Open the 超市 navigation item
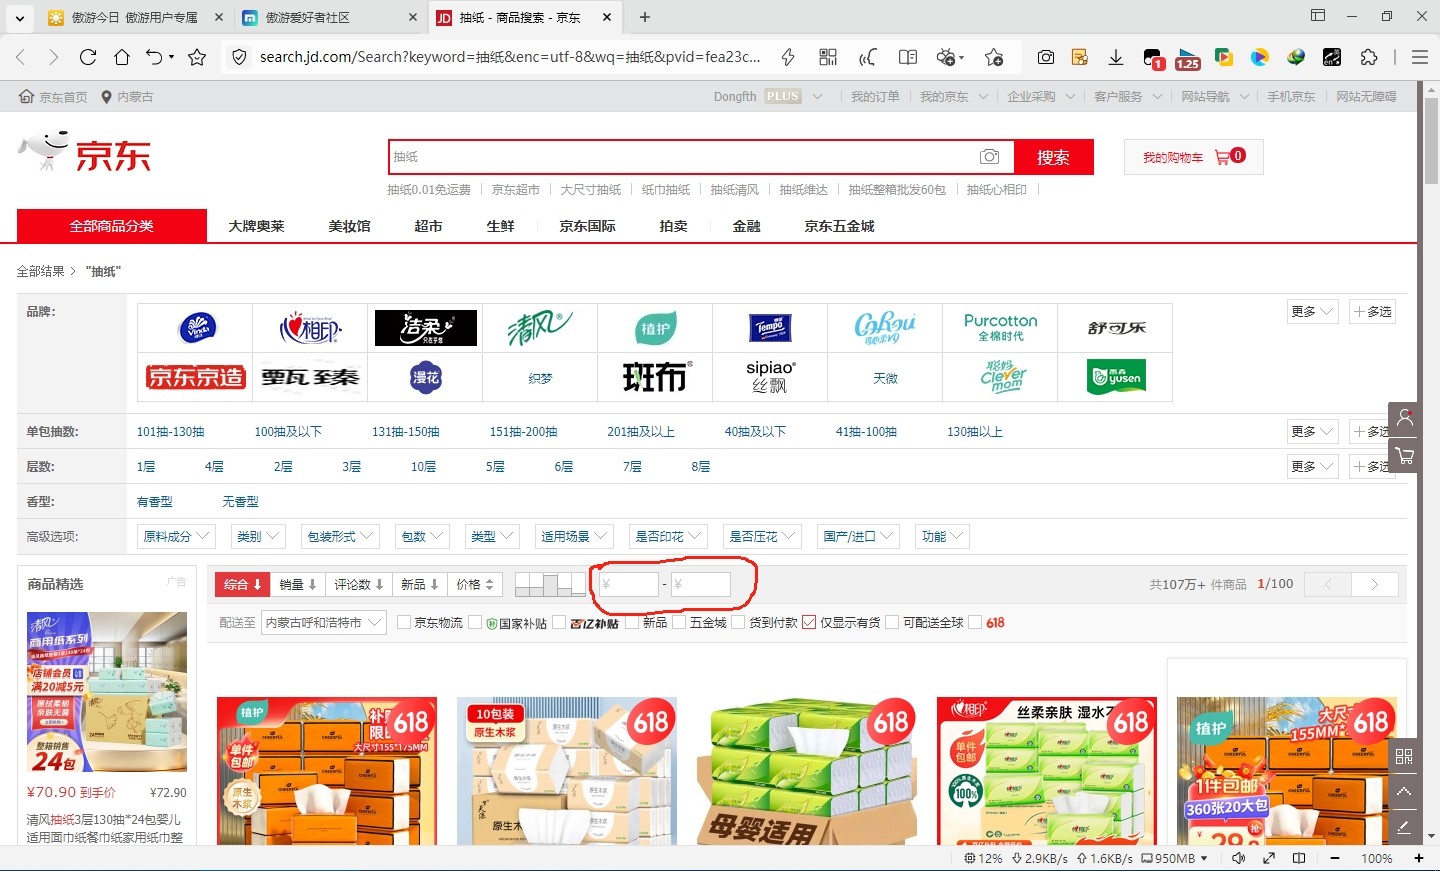 click(x=428, y=226)
